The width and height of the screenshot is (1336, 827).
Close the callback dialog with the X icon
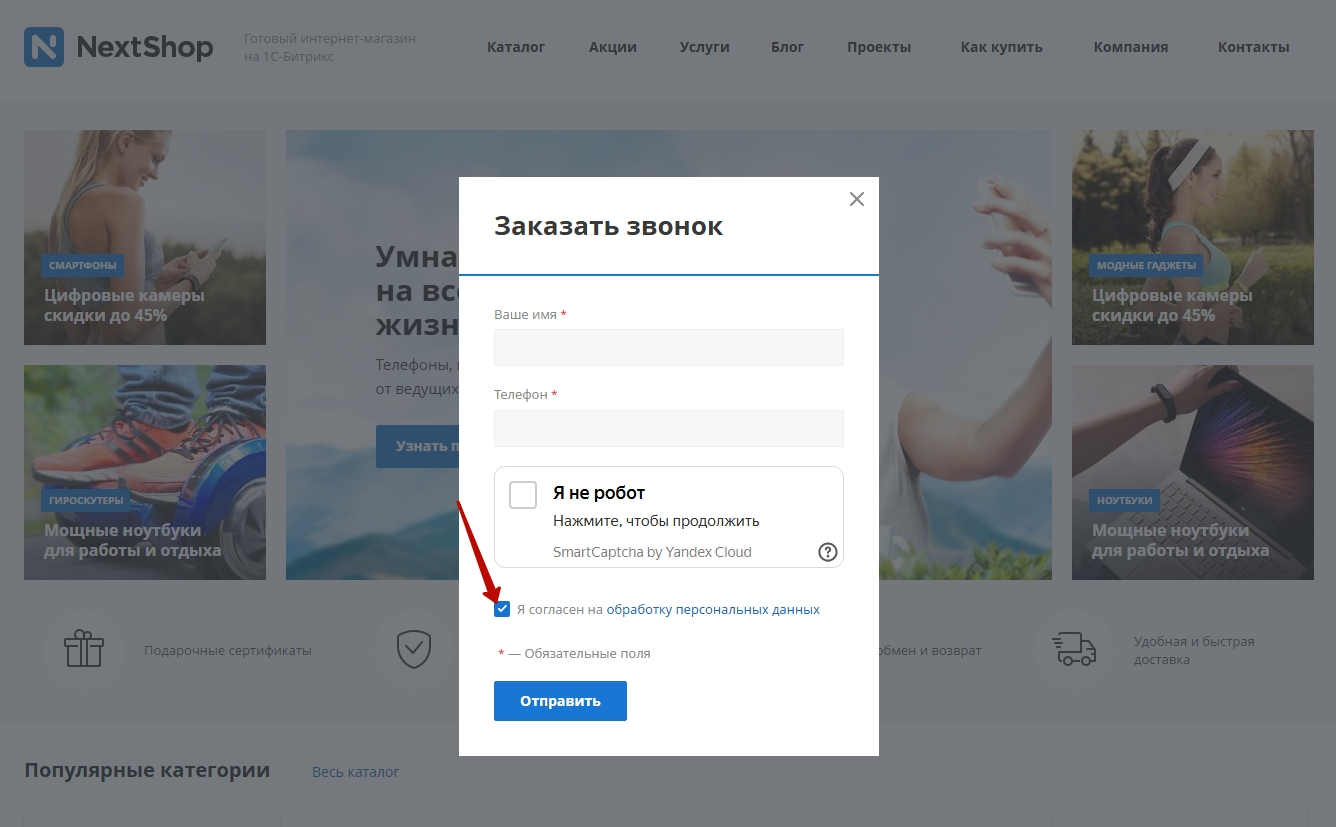(x=856, y=199)
